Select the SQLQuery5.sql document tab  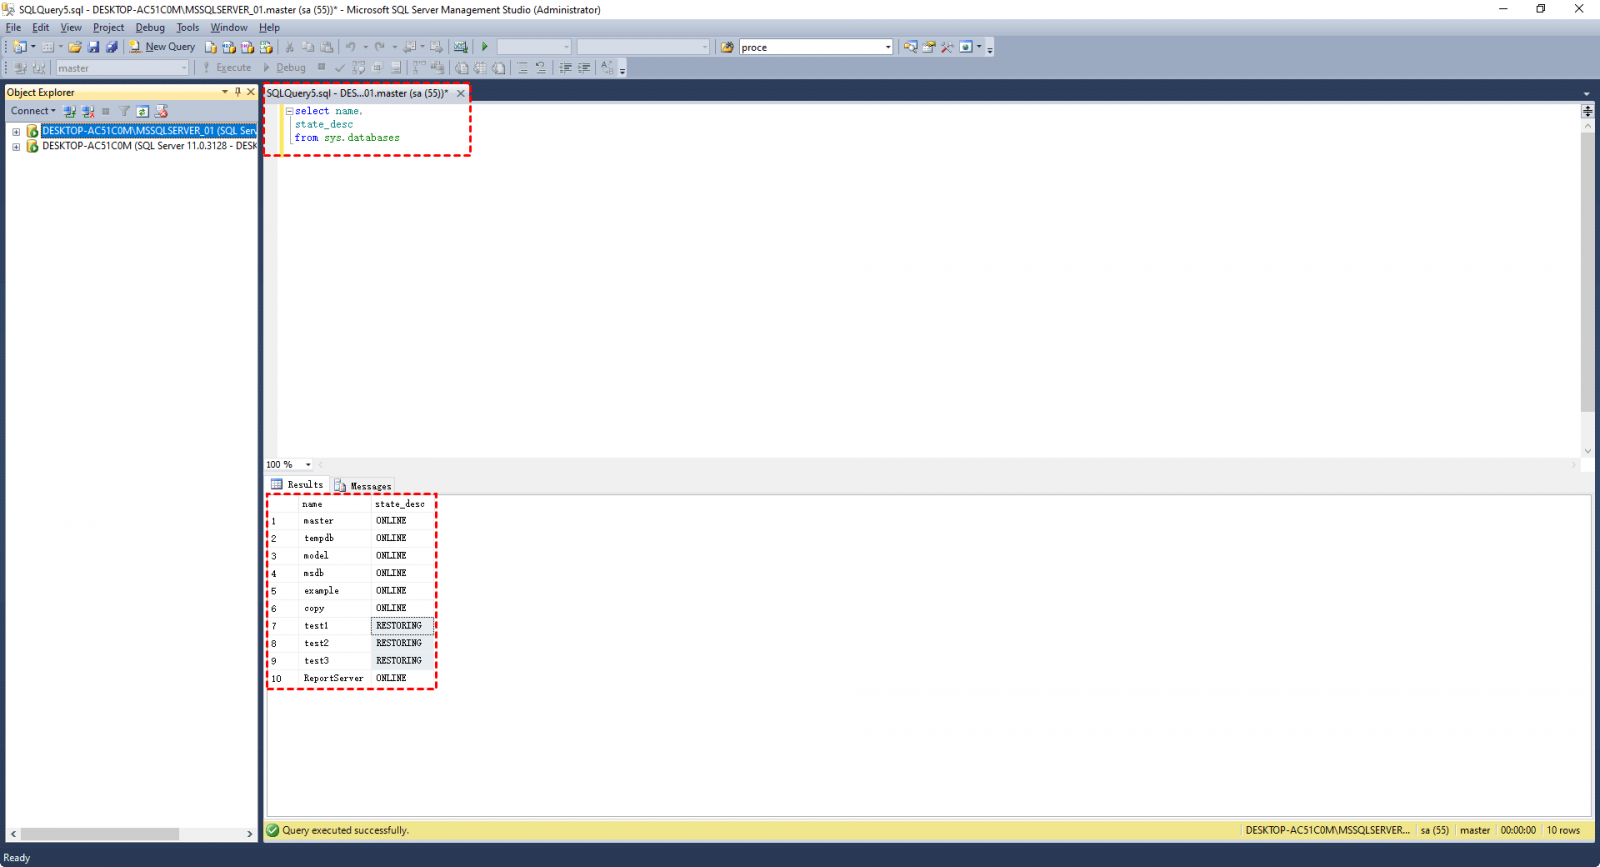pos(357,93)
